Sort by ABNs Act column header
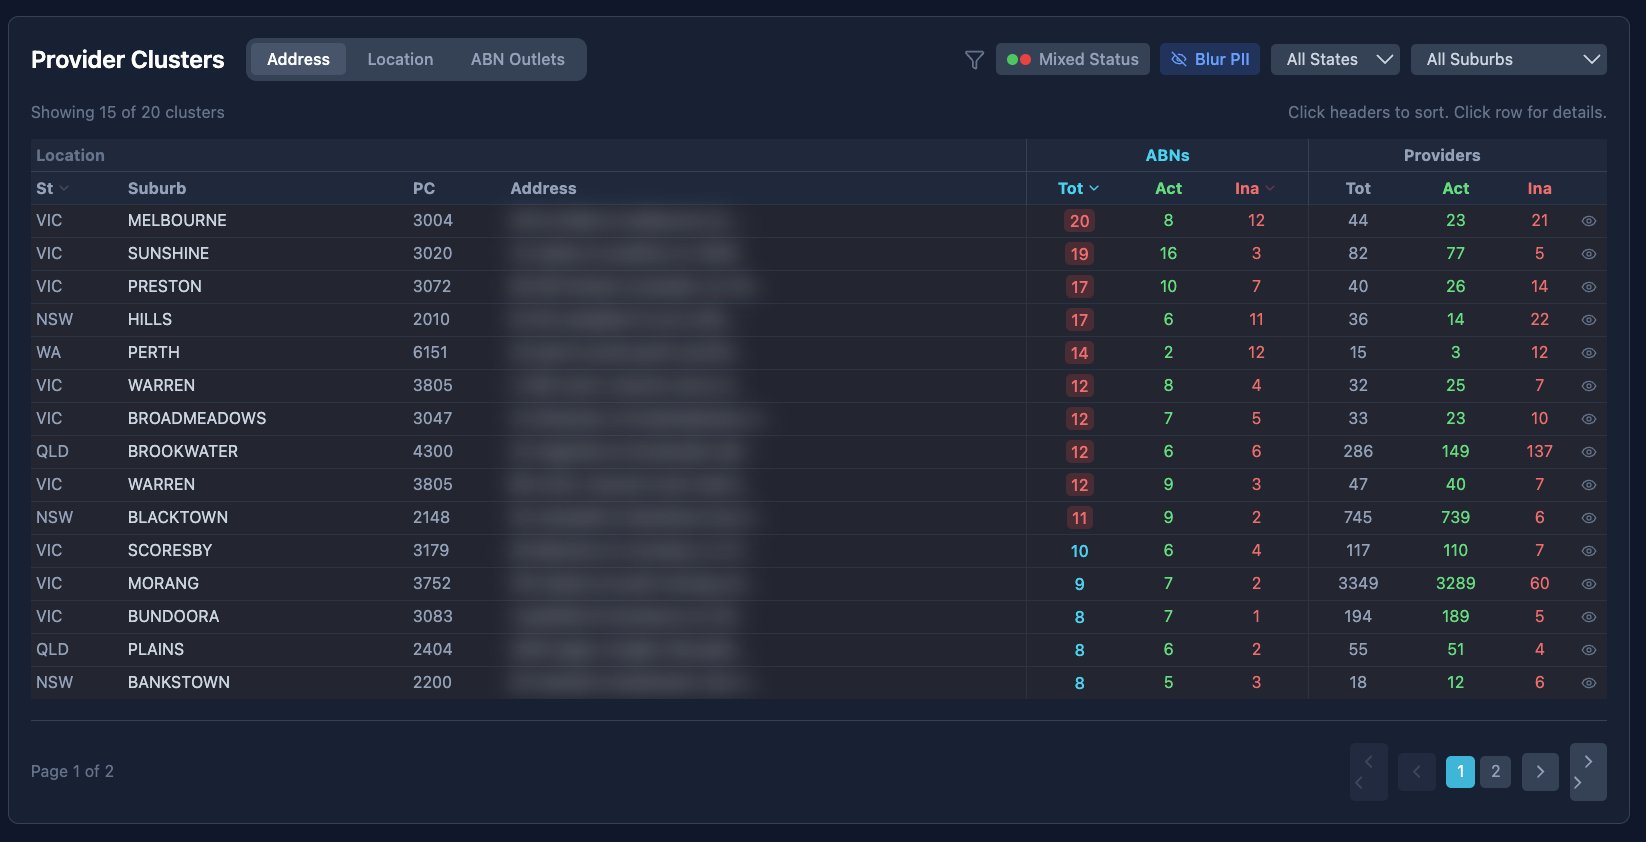The image size is (1646, 842). [1168, 188]
